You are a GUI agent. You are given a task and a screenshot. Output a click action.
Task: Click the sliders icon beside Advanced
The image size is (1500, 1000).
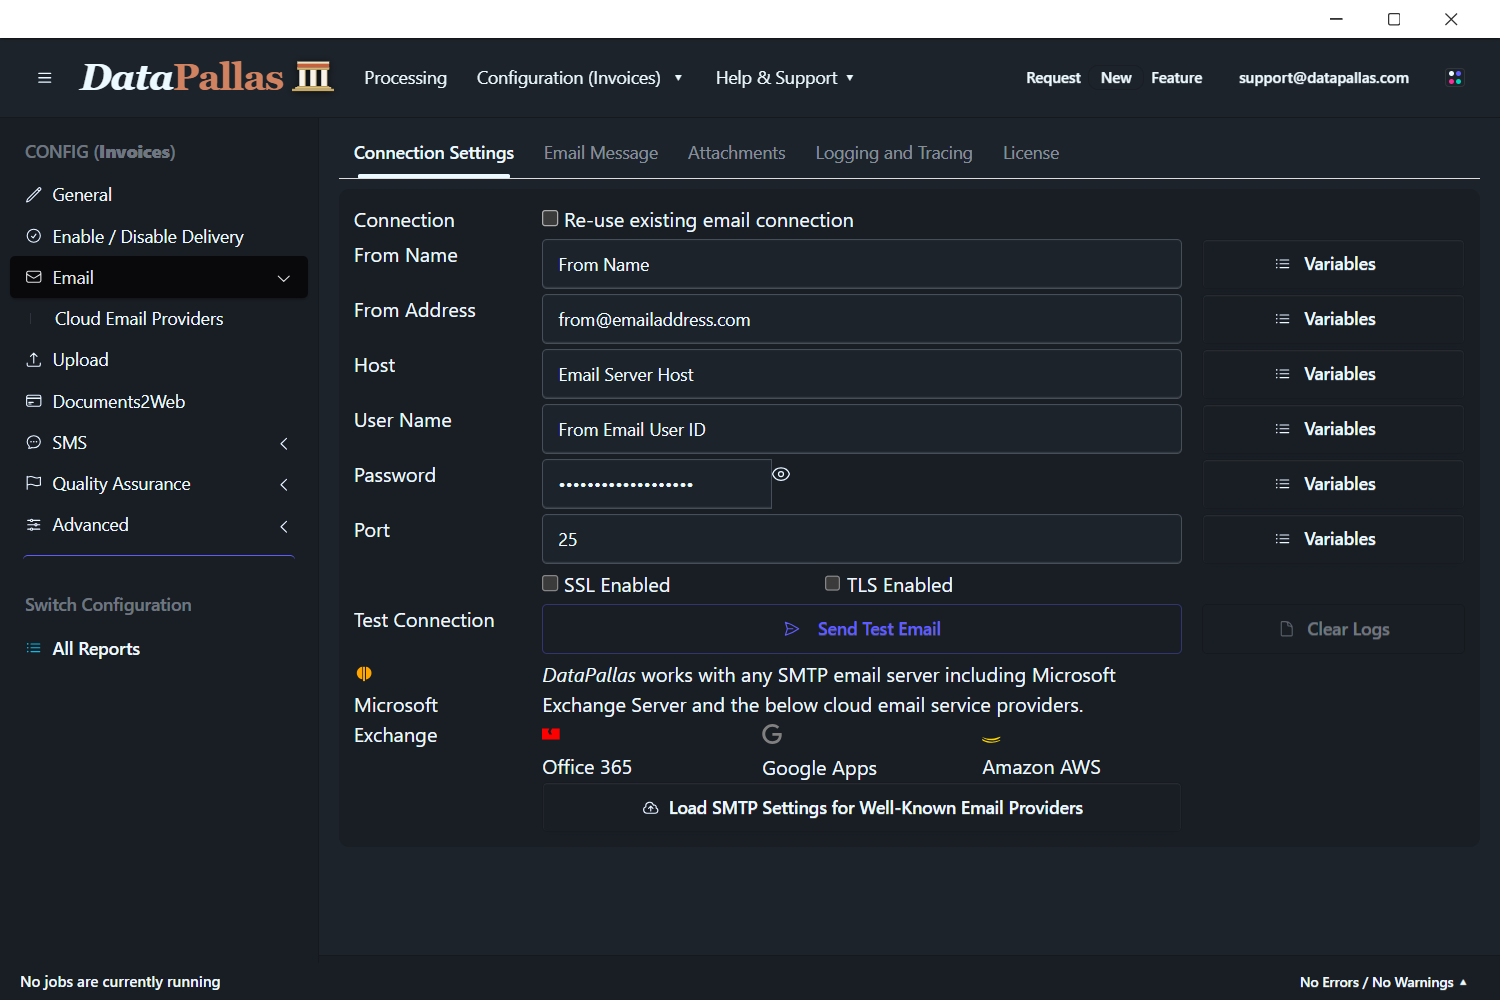click(x=34, y=525)
